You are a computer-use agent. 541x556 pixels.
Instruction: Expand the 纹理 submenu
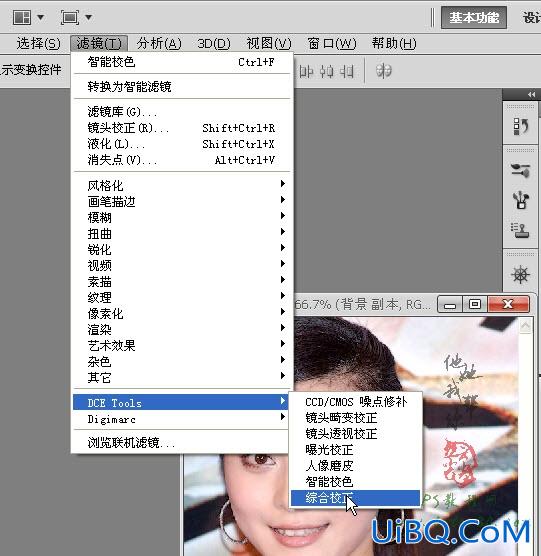pyautogui.click(x=182, y=297)
